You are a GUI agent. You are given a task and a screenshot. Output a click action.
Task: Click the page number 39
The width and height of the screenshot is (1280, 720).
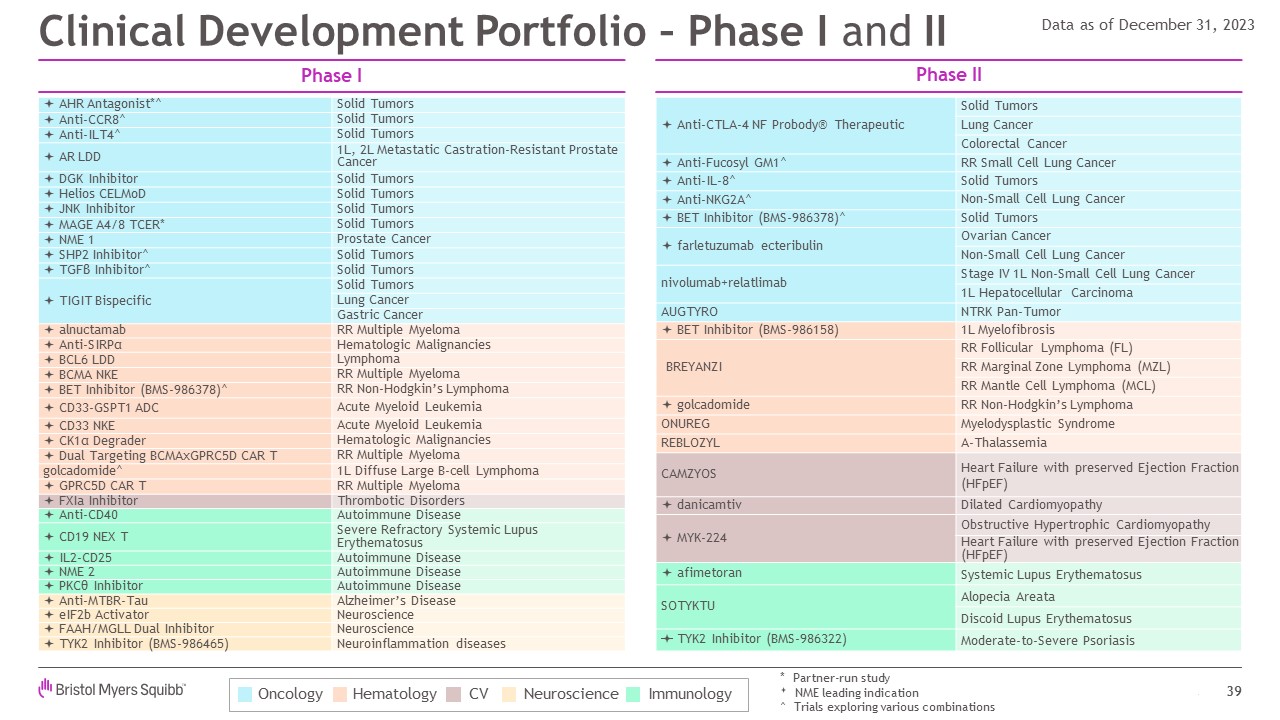(1233, 692)
